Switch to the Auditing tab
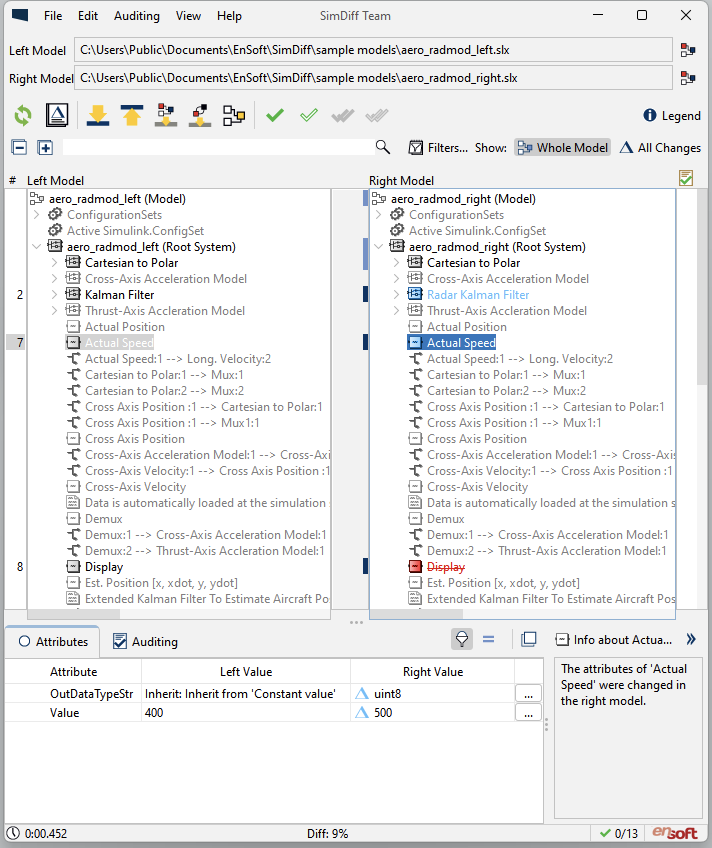The width and height of the screenshot is (712, 848). pos(145,641)
